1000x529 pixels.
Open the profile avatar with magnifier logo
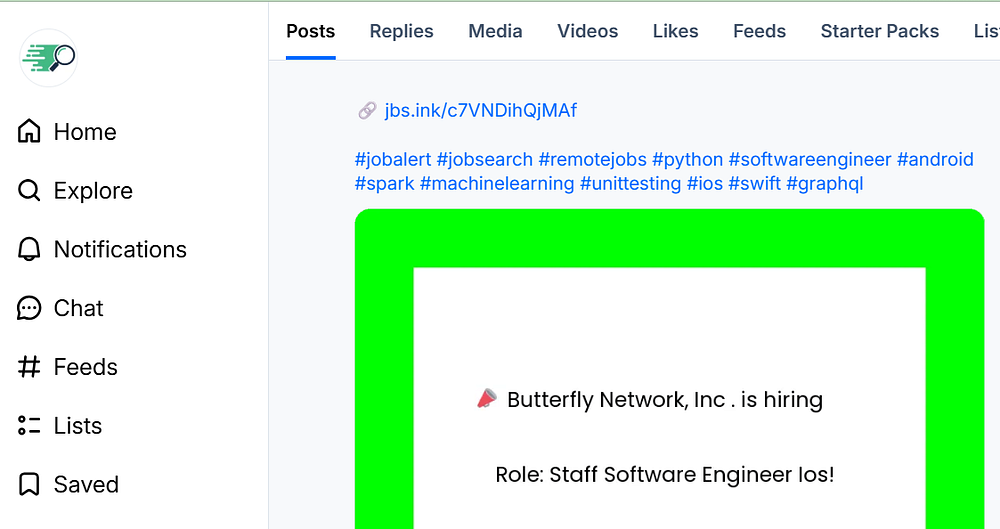(x=48, y=57)
